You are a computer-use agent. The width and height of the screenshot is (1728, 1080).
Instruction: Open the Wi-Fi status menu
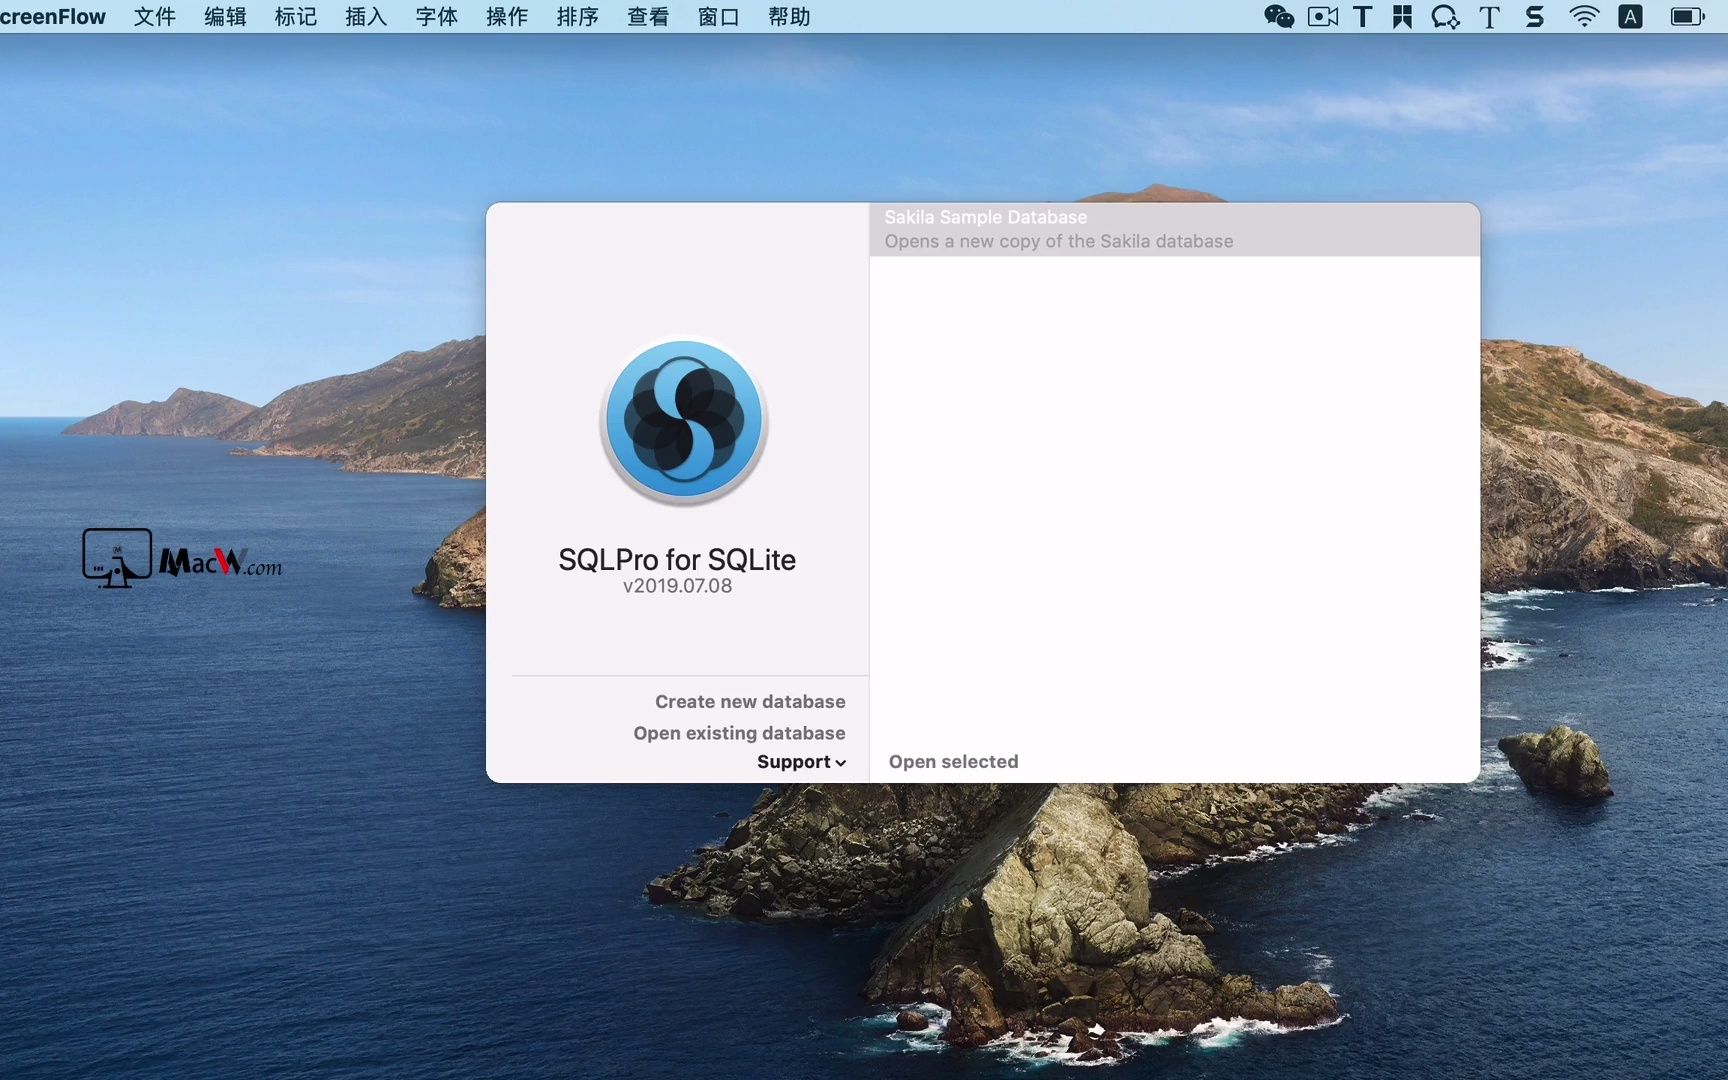[1584, 17]
